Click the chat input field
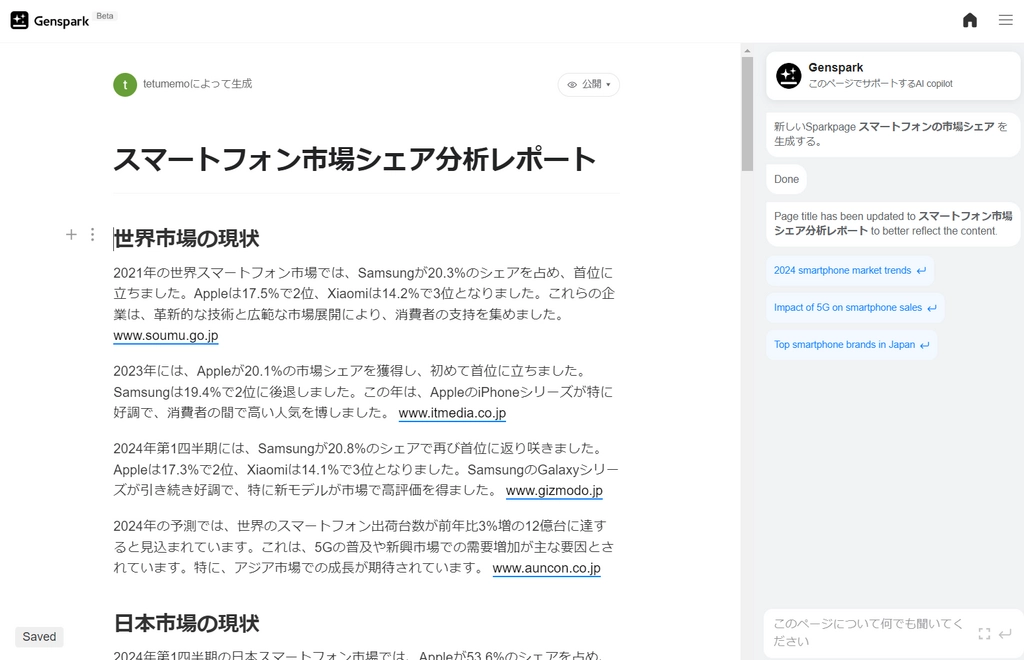 pos(869,633)
